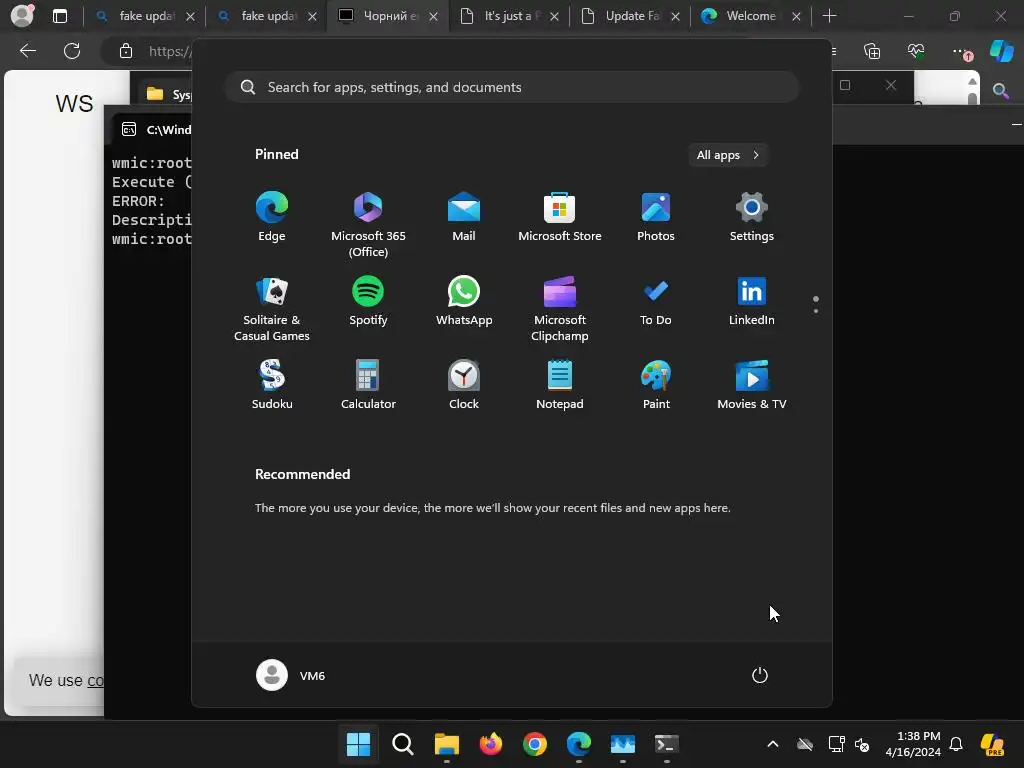Open Edge Collections button
The height and width of the screenshot is (768, 1024).
(x=872, y=51)
